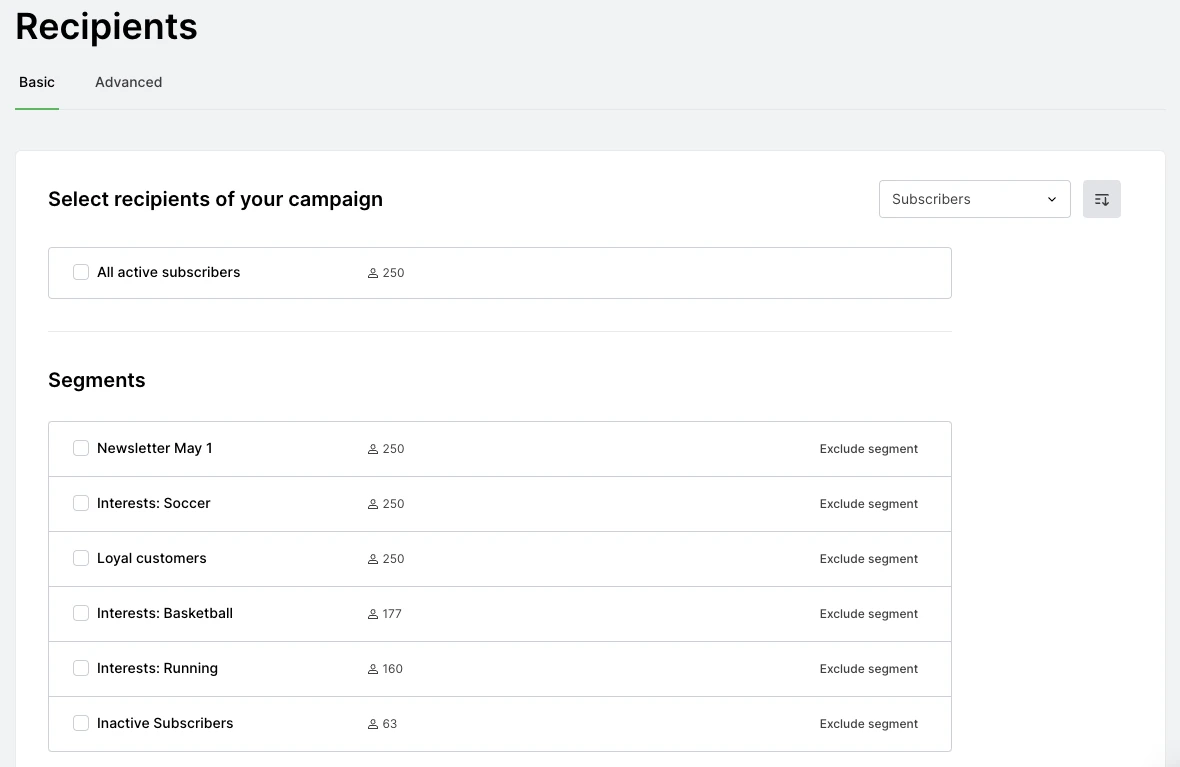This screenshot has height=767, width=1180.
Task: Click the sort order icon button
Action: 1101,199
